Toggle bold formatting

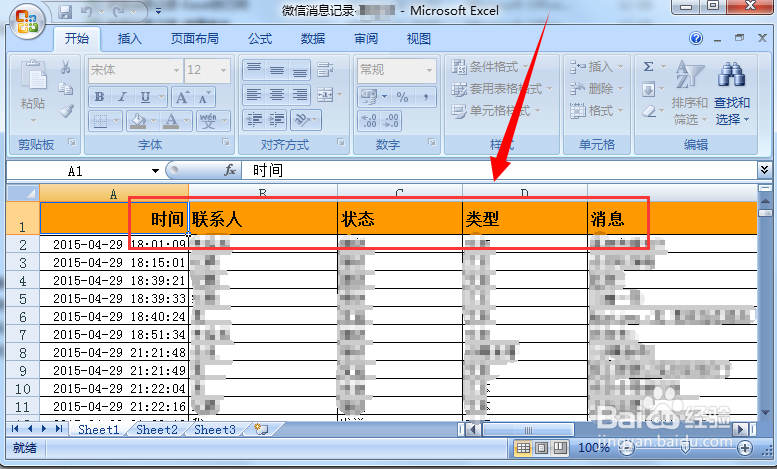[x=99, y=97]
